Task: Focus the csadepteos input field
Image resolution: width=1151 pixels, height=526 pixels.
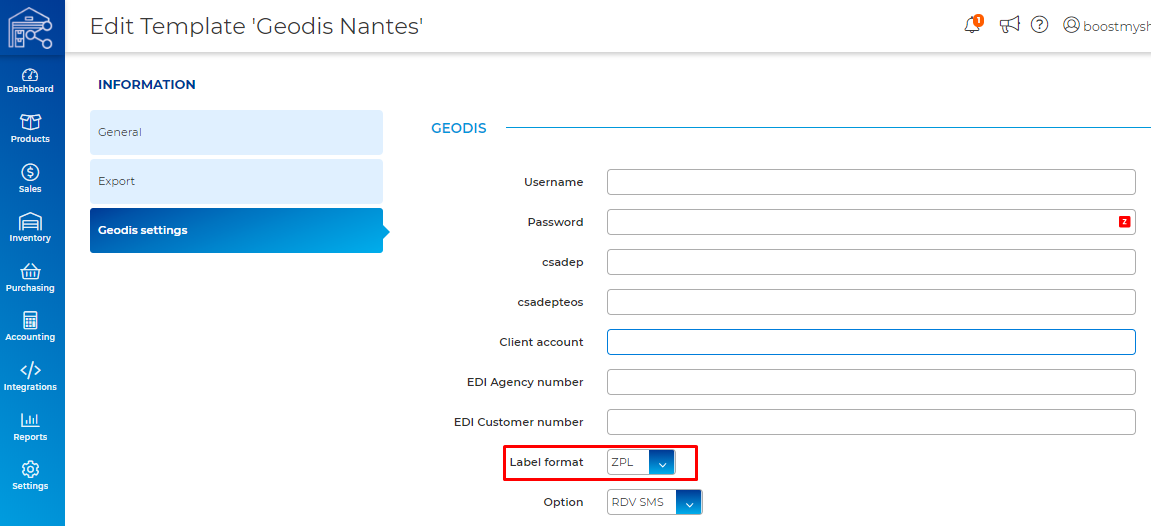Action: pos(871,302)
